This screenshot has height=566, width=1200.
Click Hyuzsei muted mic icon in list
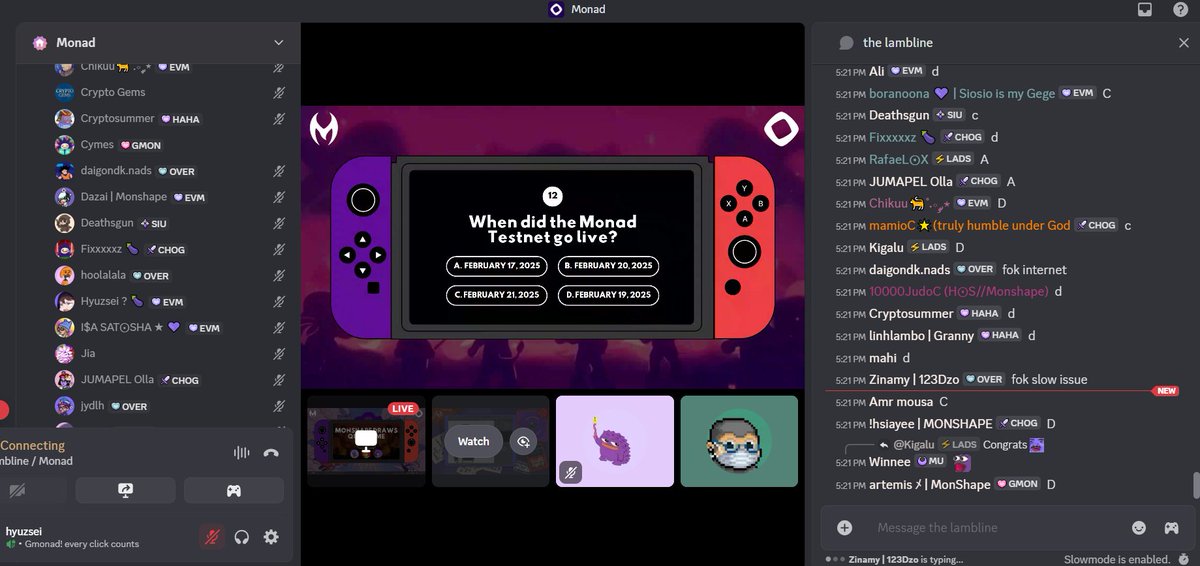279,301
